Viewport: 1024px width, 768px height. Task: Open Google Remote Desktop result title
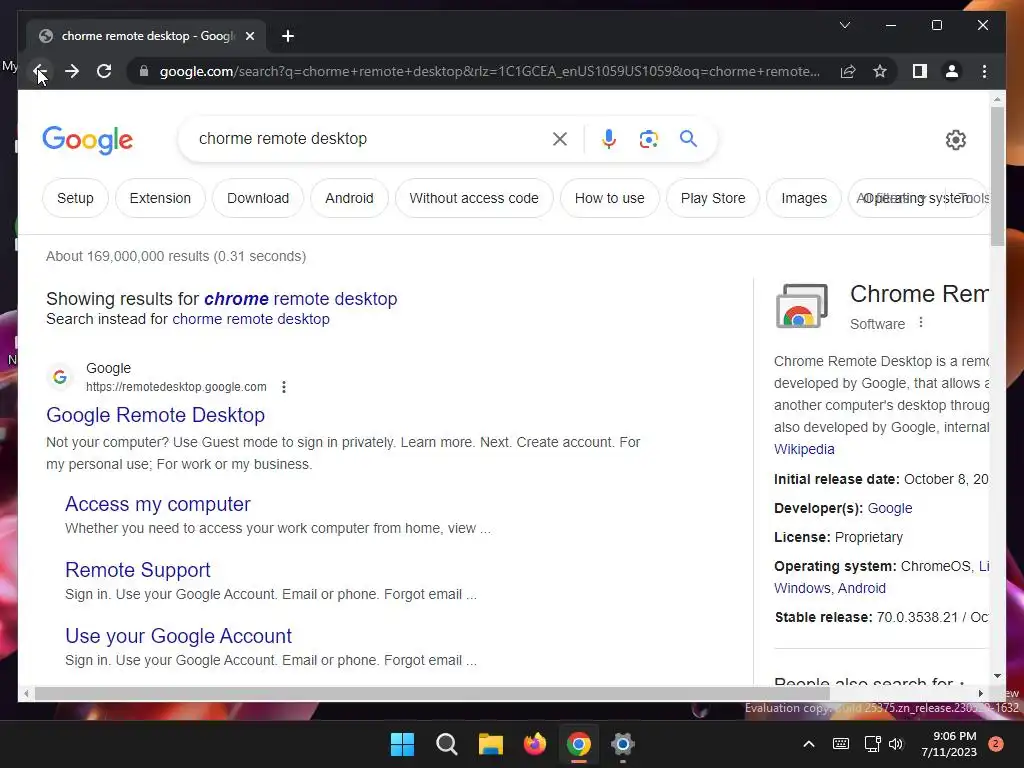[155, 415]
